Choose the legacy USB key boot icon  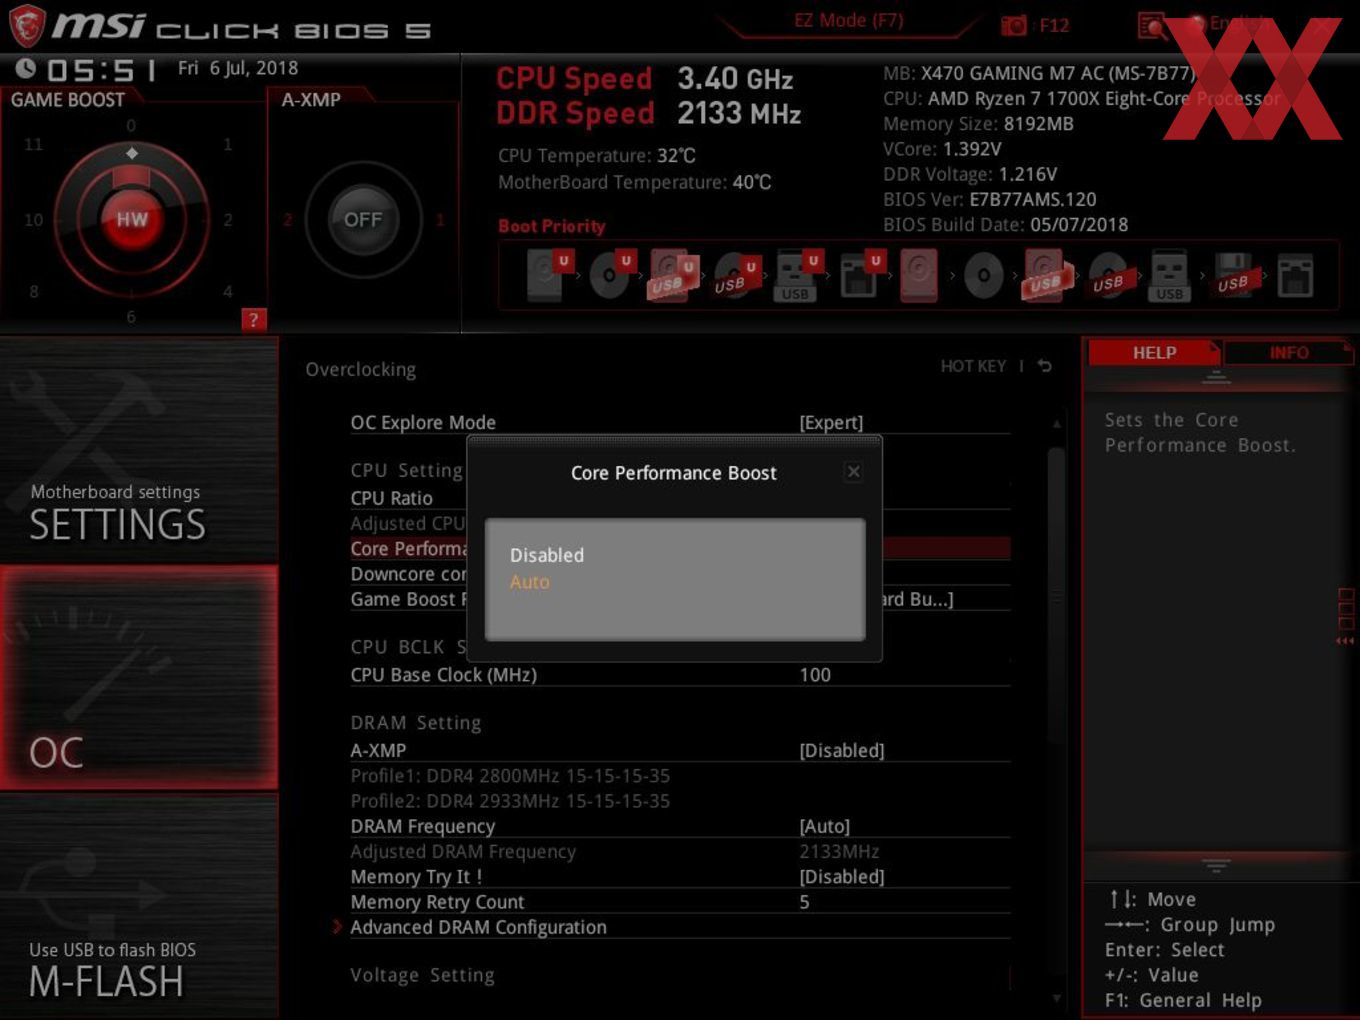(1169, 275)
